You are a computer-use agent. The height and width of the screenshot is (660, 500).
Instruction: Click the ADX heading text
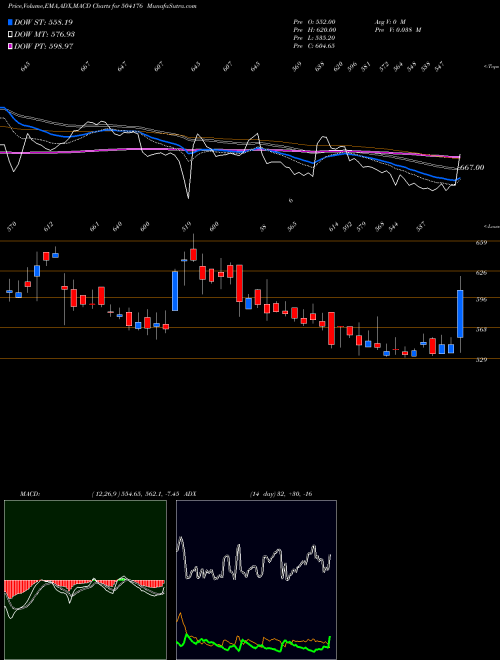click(x=190, y=494)
